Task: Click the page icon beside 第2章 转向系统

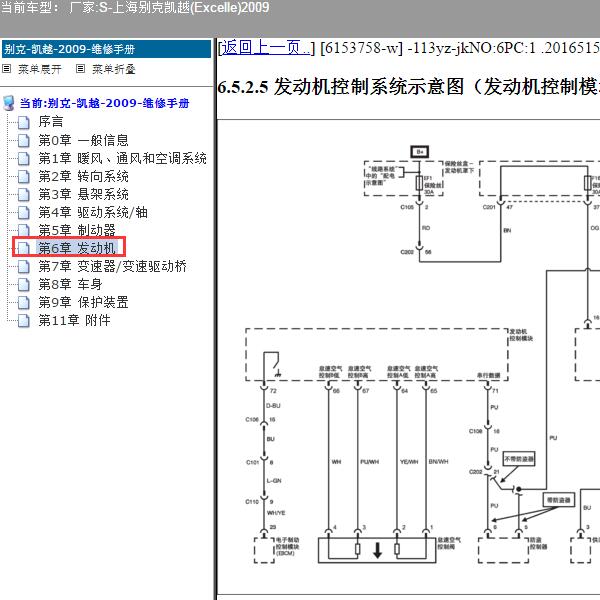Action: click(23, 176)
